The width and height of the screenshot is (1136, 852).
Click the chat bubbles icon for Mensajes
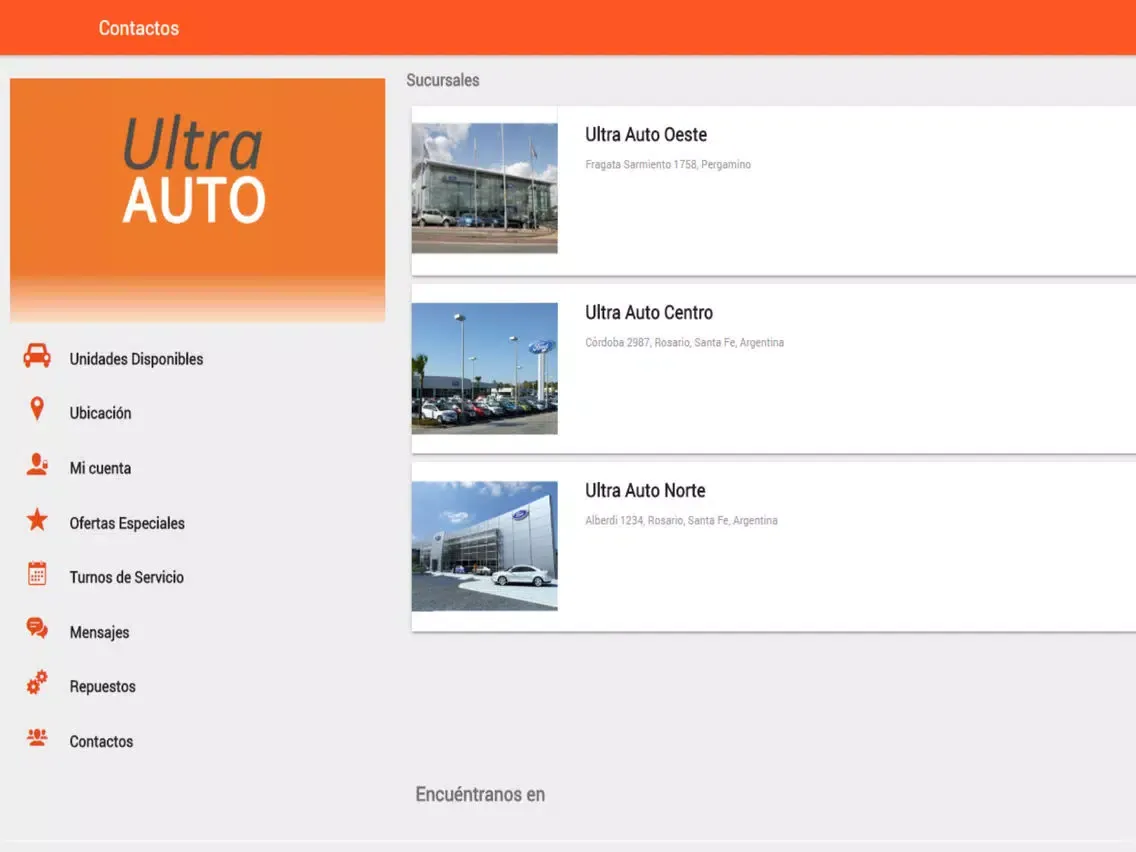[x=37, y=628]
